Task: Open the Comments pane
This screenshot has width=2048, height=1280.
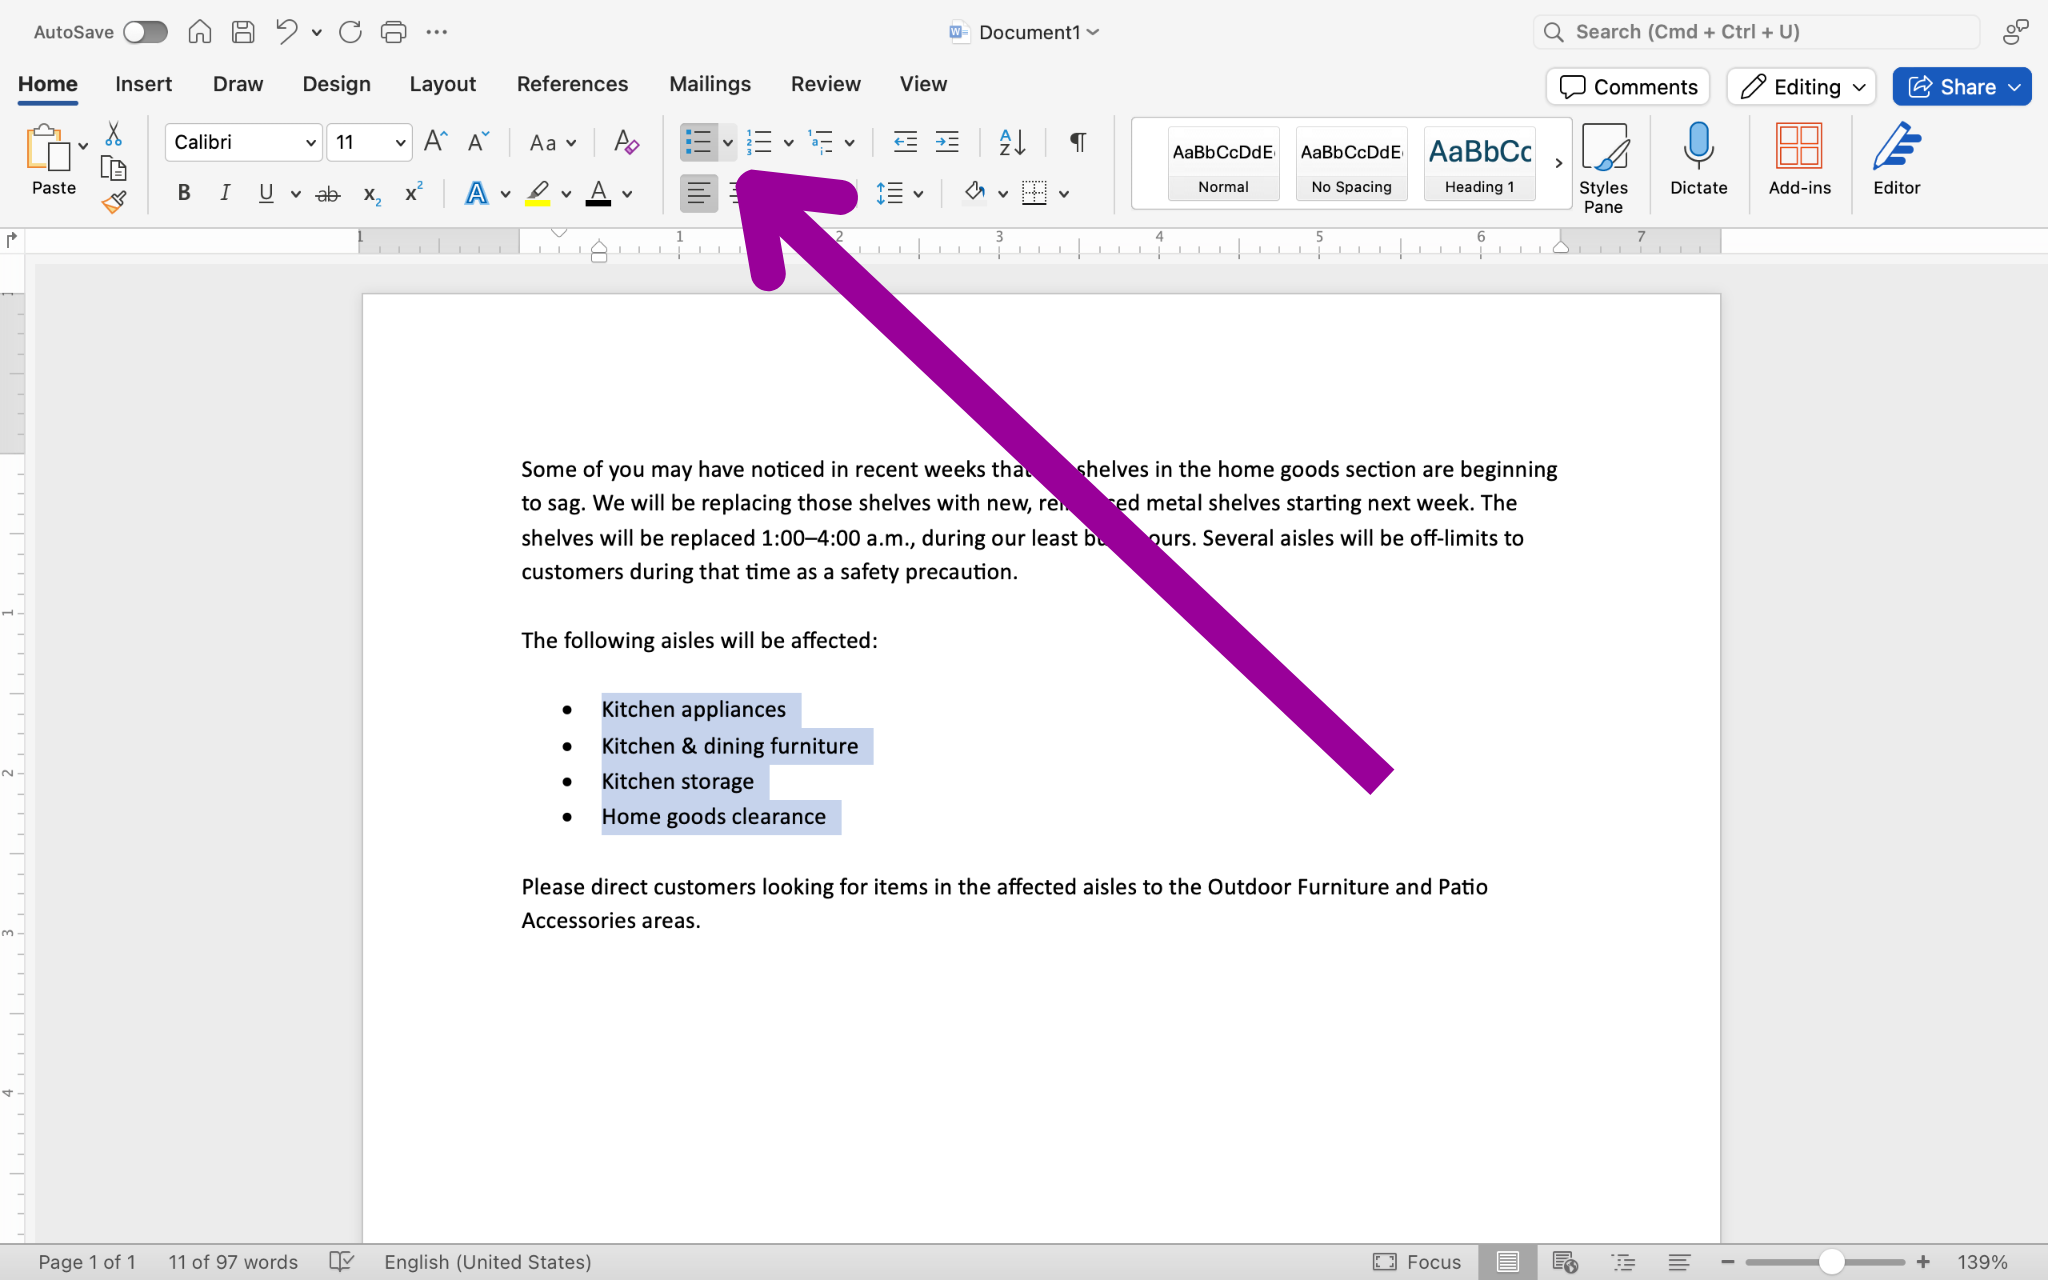Action: 1628,87
